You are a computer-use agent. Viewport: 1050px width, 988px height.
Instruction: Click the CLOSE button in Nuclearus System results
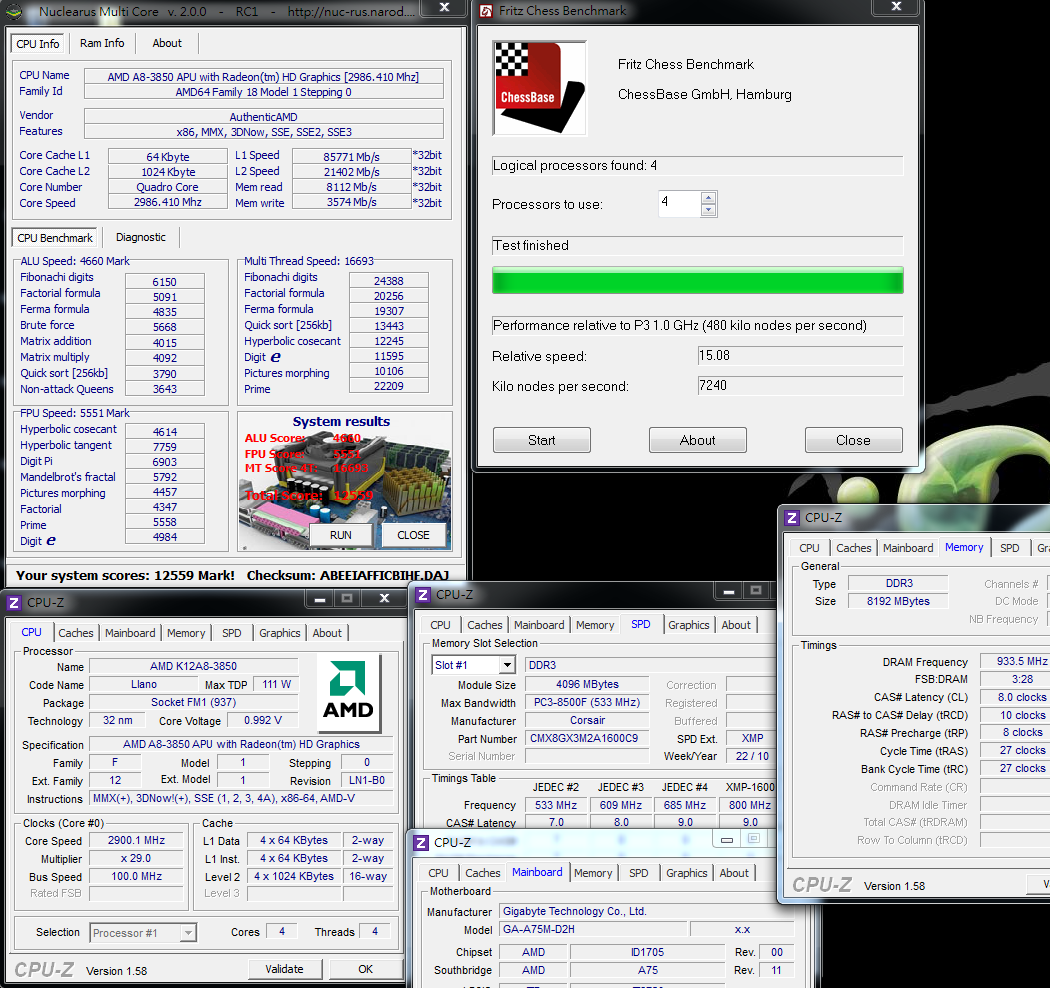(413, 535)
